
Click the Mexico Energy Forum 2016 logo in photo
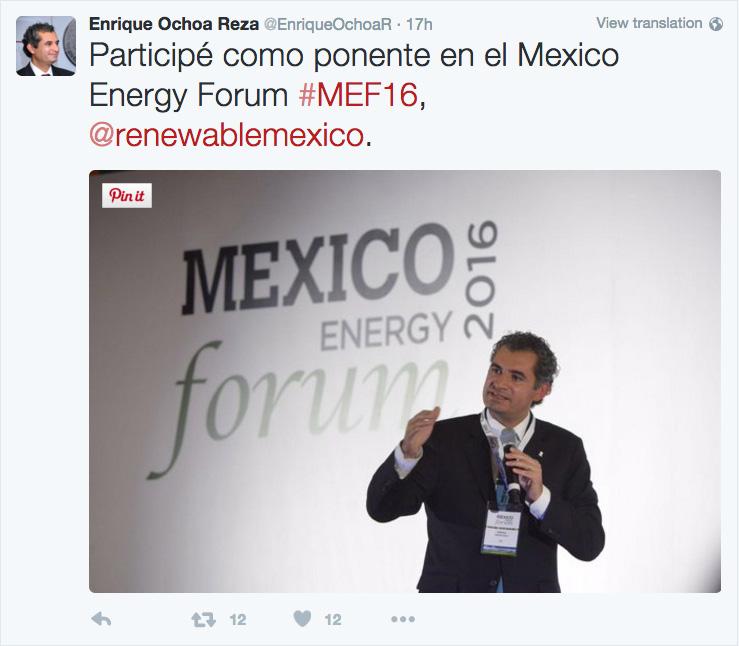(x=323, y=349)
